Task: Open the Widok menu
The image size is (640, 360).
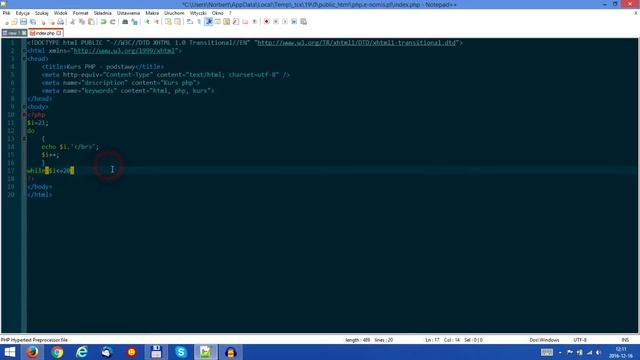Action: pos(60,13)
